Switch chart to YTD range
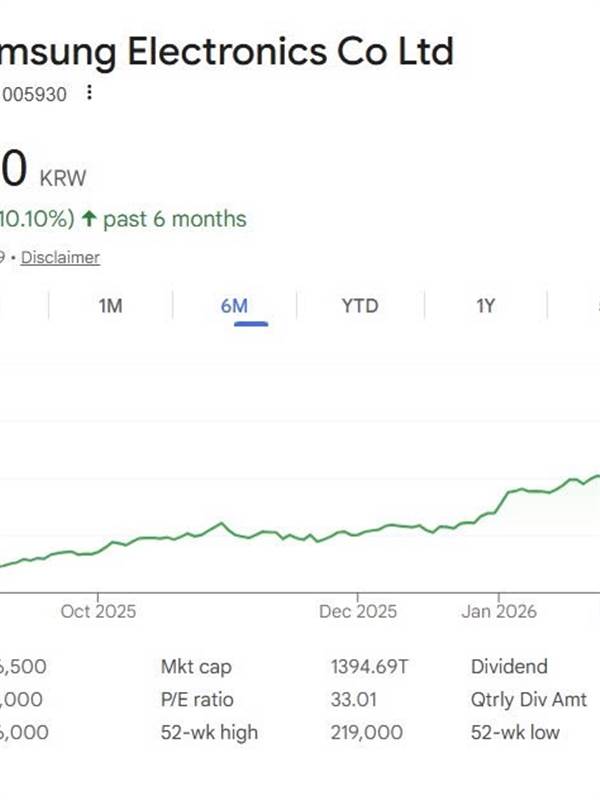The height and width of the screenshot is (800, 600). pos(360,306)
